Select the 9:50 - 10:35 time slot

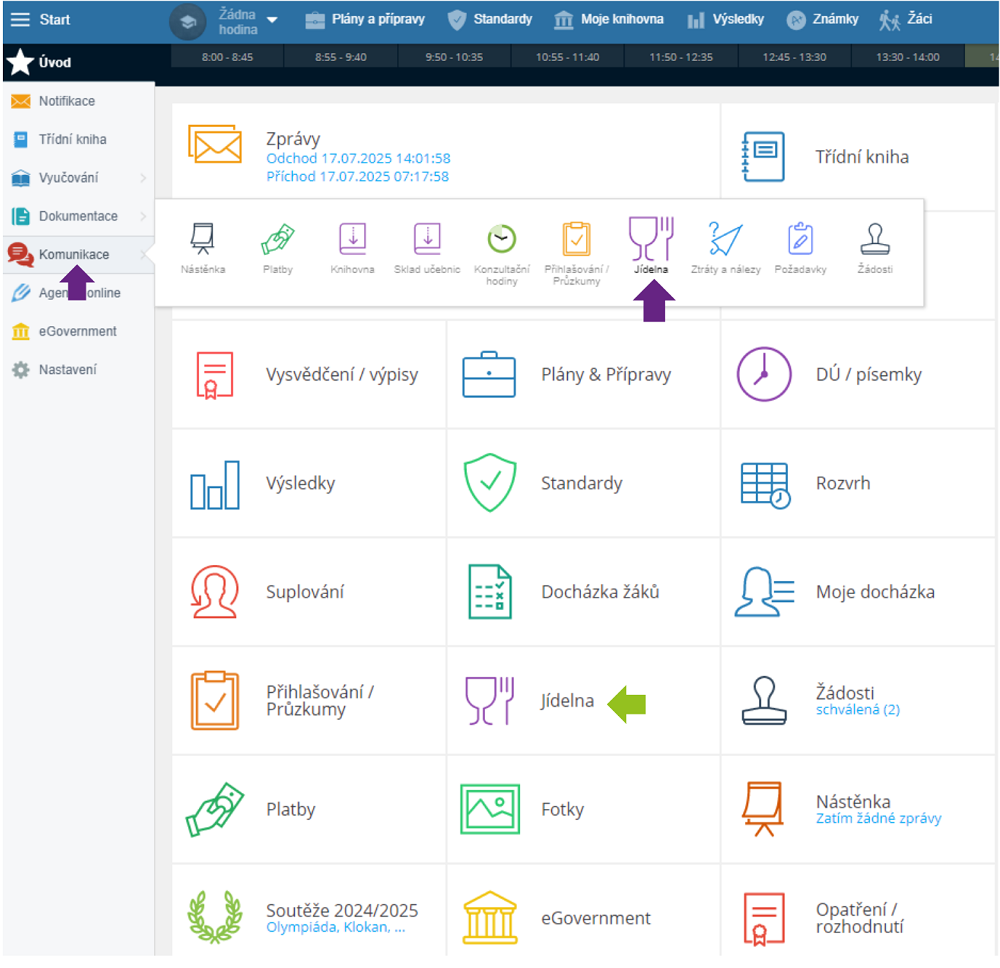(x=454, y=57)
